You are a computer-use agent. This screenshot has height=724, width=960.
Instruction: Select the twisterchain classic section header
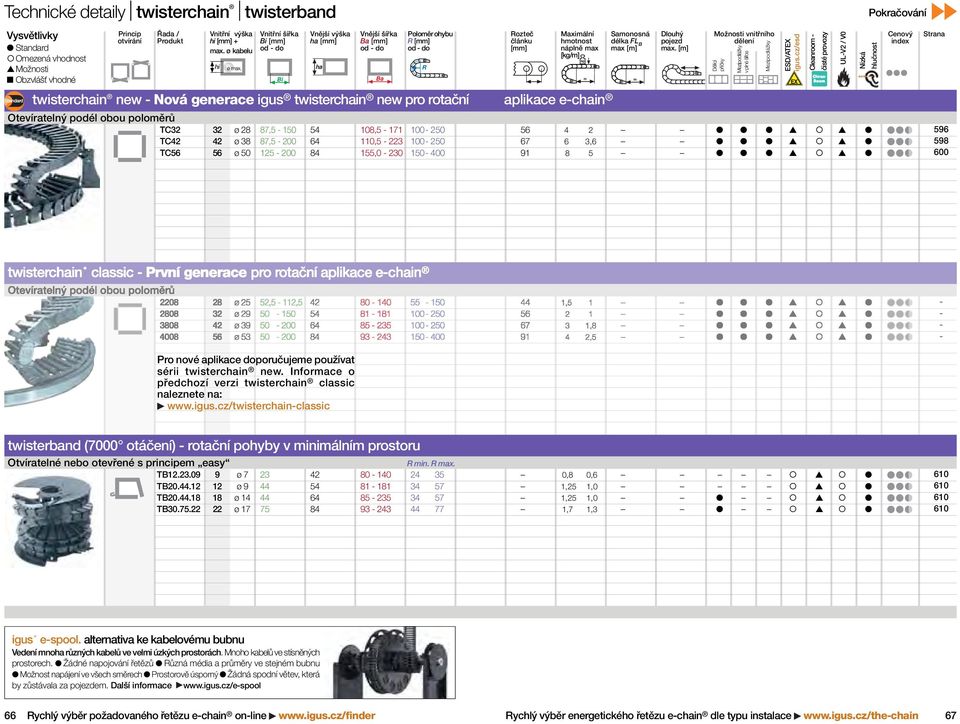(x=480, y=272)
